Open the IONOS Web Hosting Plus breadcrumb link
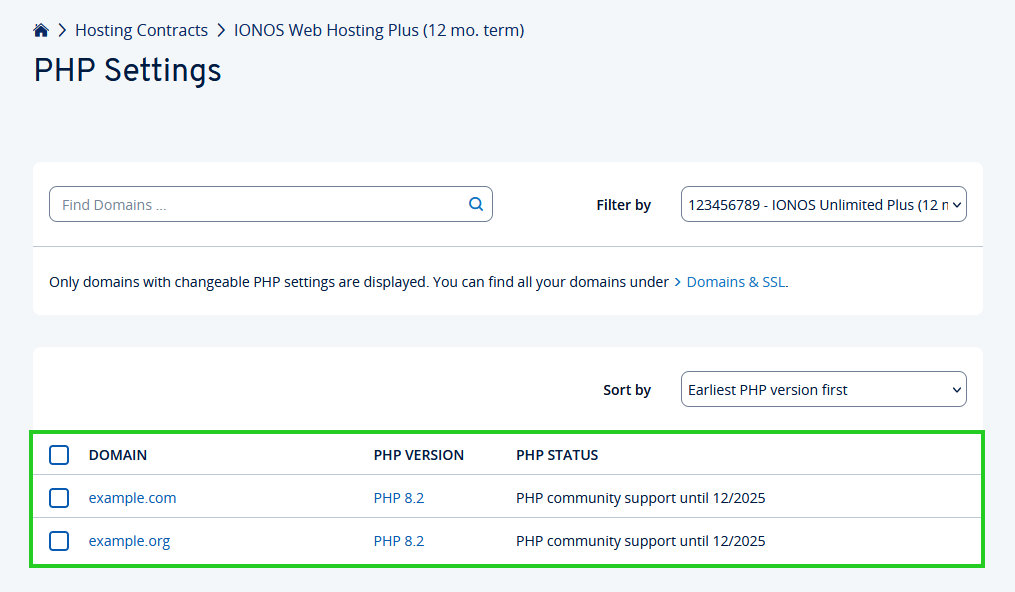 pyautogui.click(x=379, y=30)
